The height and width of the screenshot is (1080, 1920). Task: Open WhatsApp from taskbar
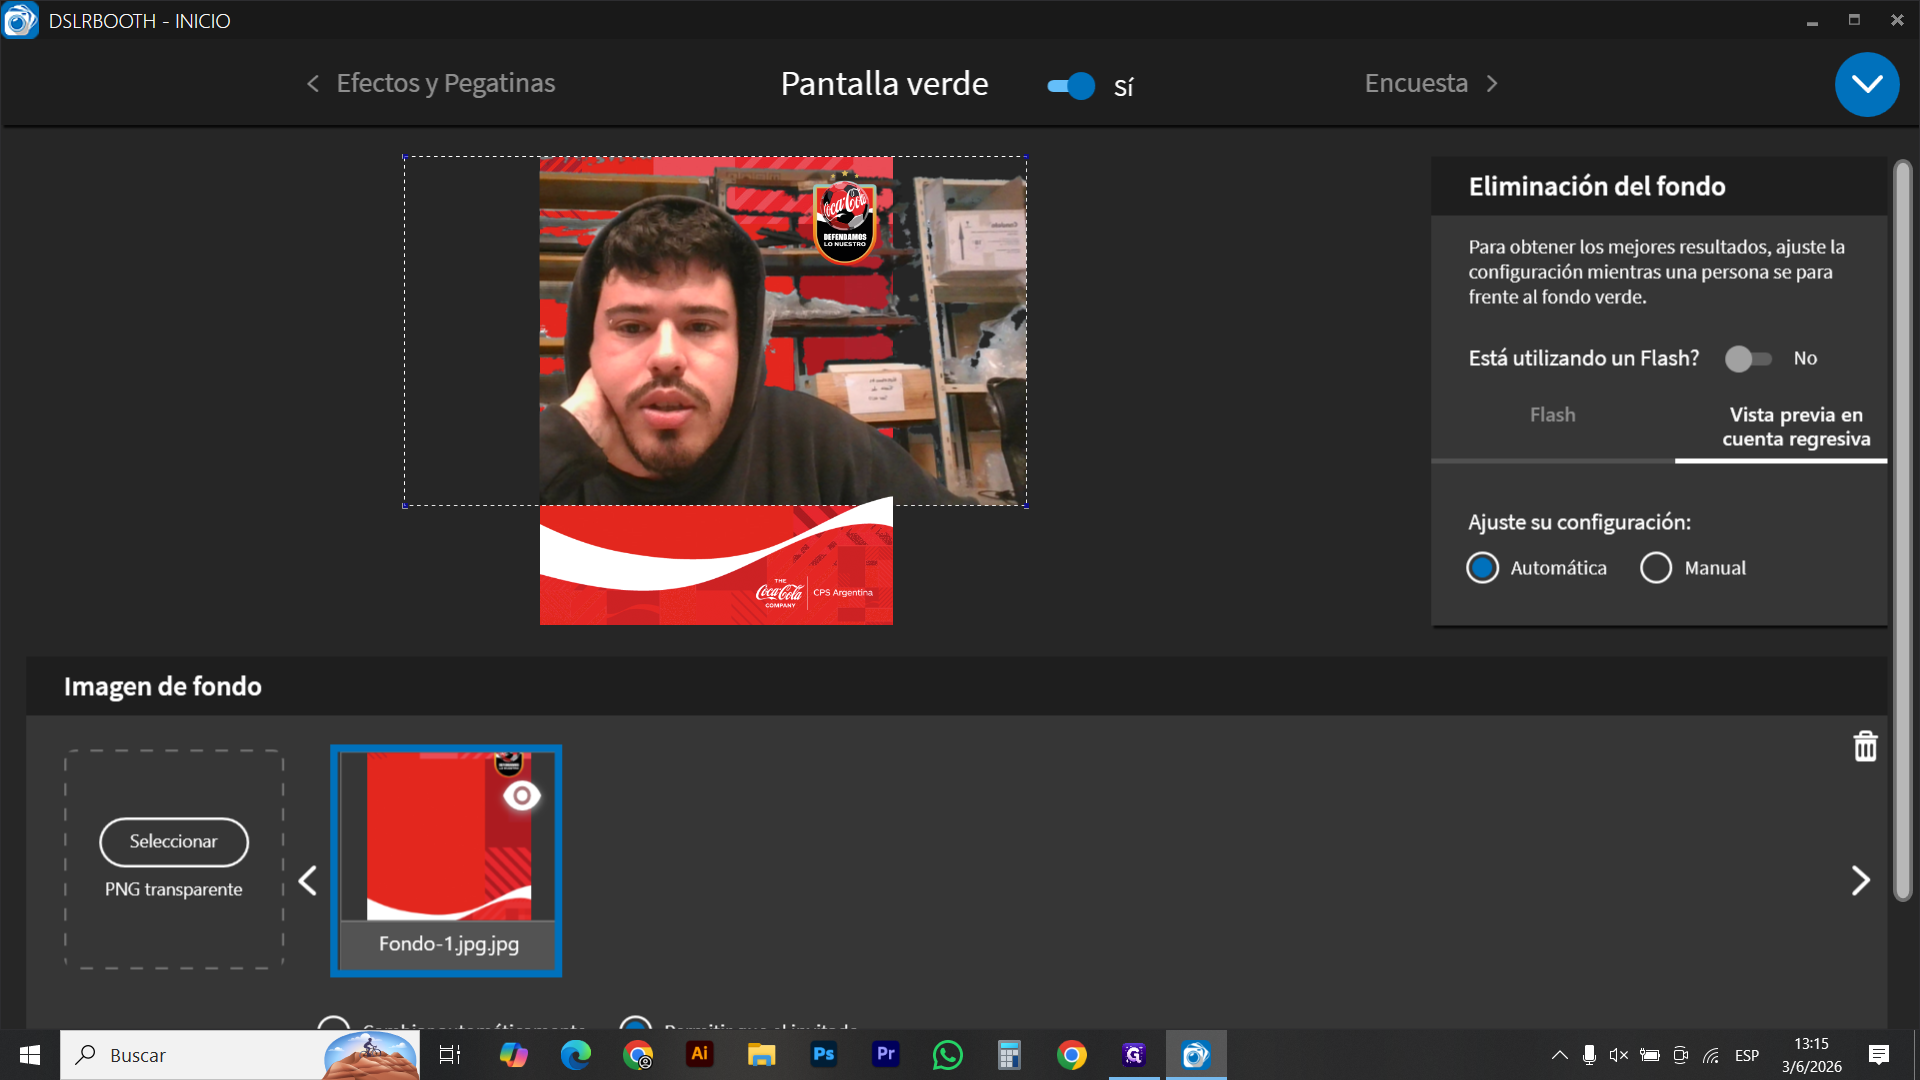948,1055
